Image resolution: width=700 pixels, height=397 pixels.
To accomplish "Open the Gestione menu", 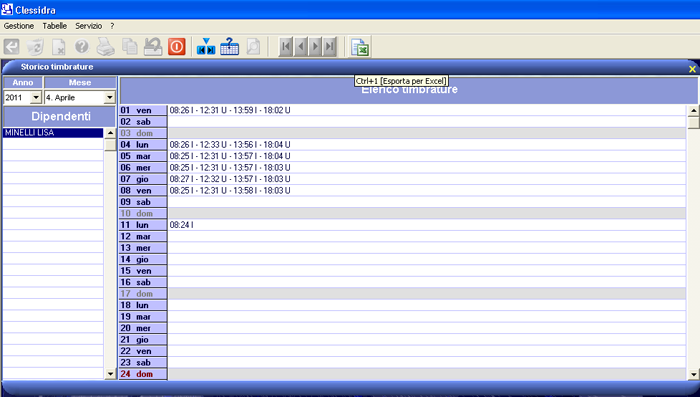I will coord(19,26).
